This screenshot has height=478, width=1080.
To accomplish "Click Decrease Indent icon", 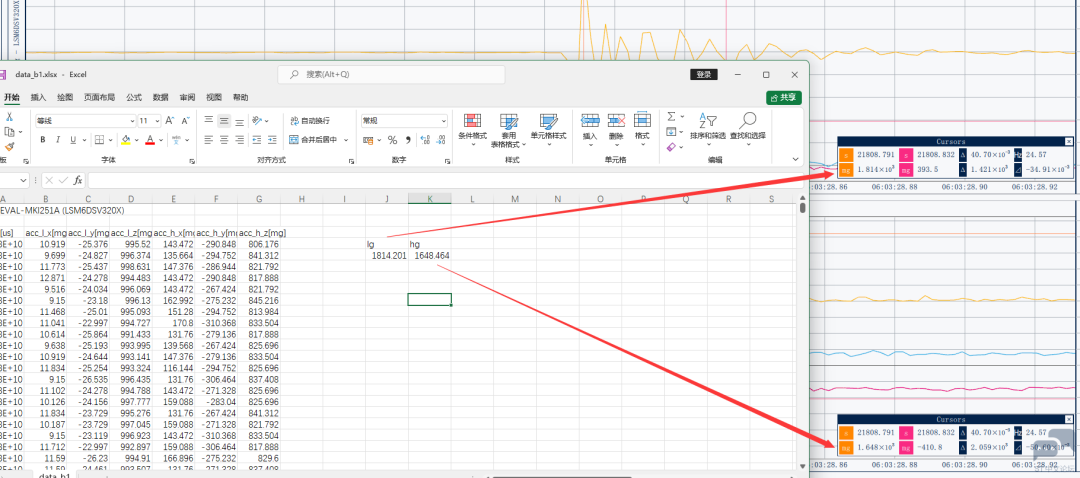I will point(257,140).
